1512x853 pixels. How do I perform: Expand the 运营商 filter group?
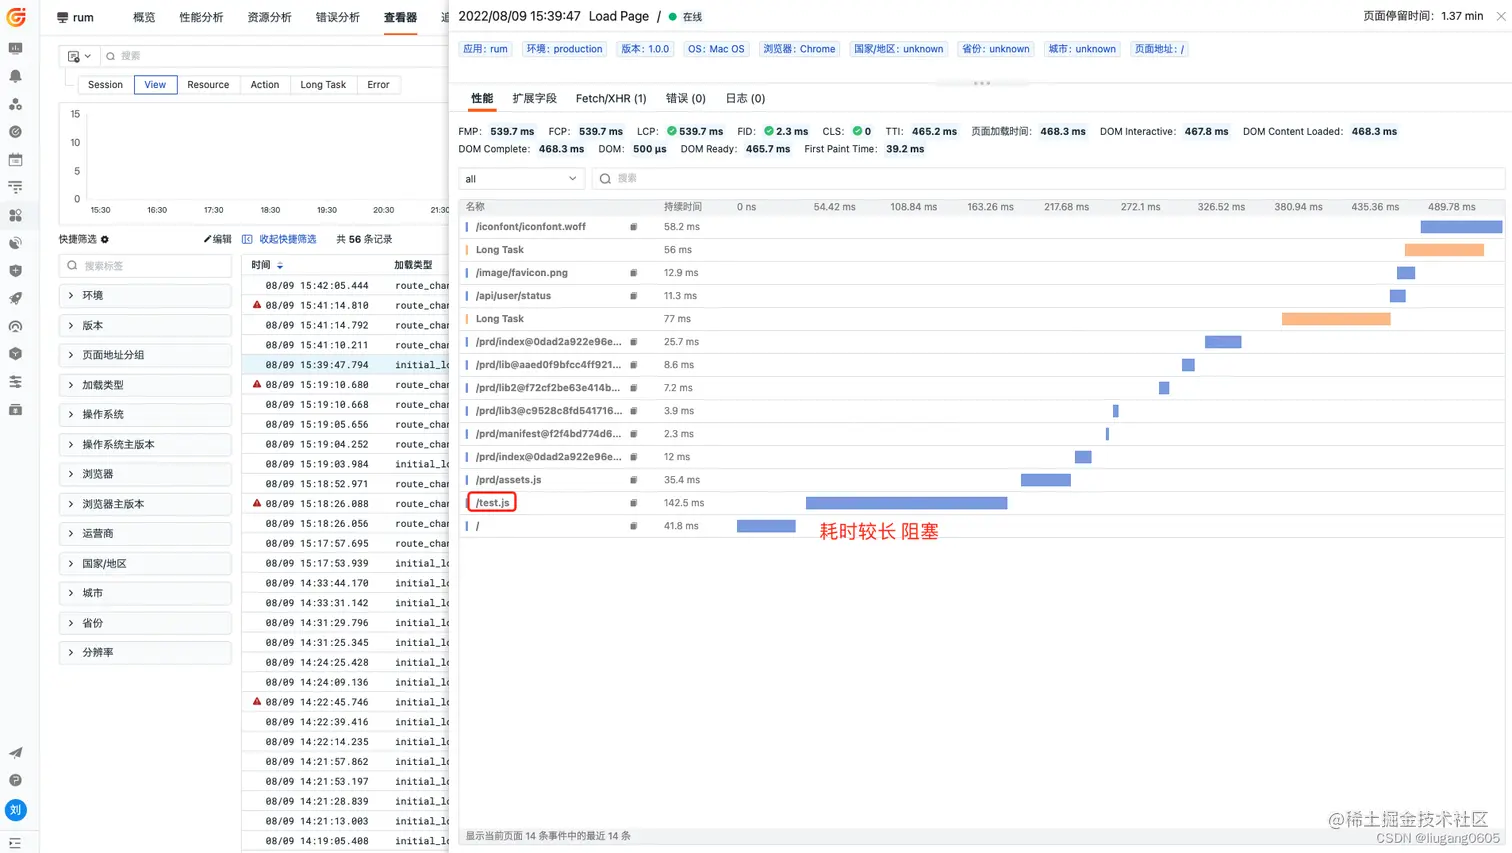(145, 534)
